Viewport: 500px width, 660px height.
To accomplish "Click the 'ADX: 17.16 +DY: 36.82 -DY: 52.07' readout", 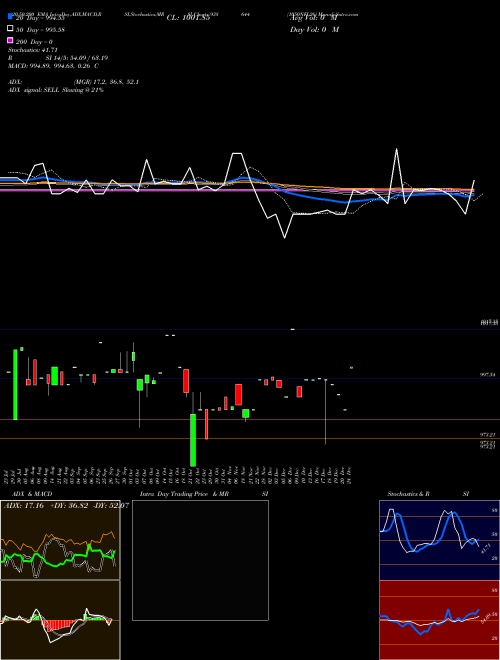I will pos(66,505).
